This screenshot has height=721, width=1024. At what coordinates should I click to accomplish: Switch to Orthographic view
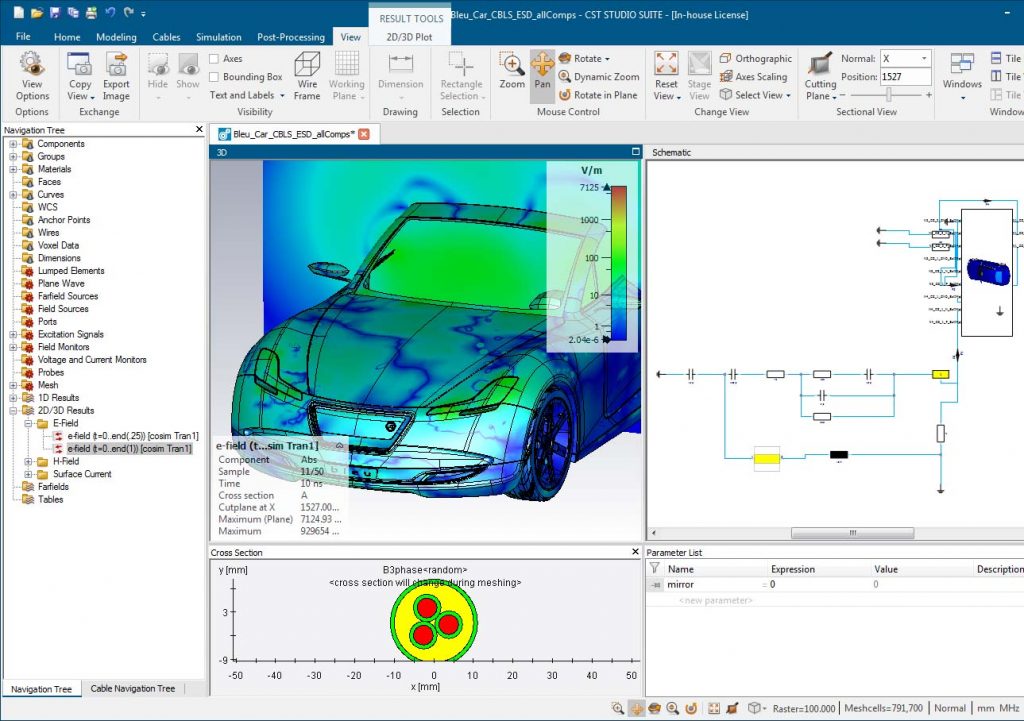point(756,58)
